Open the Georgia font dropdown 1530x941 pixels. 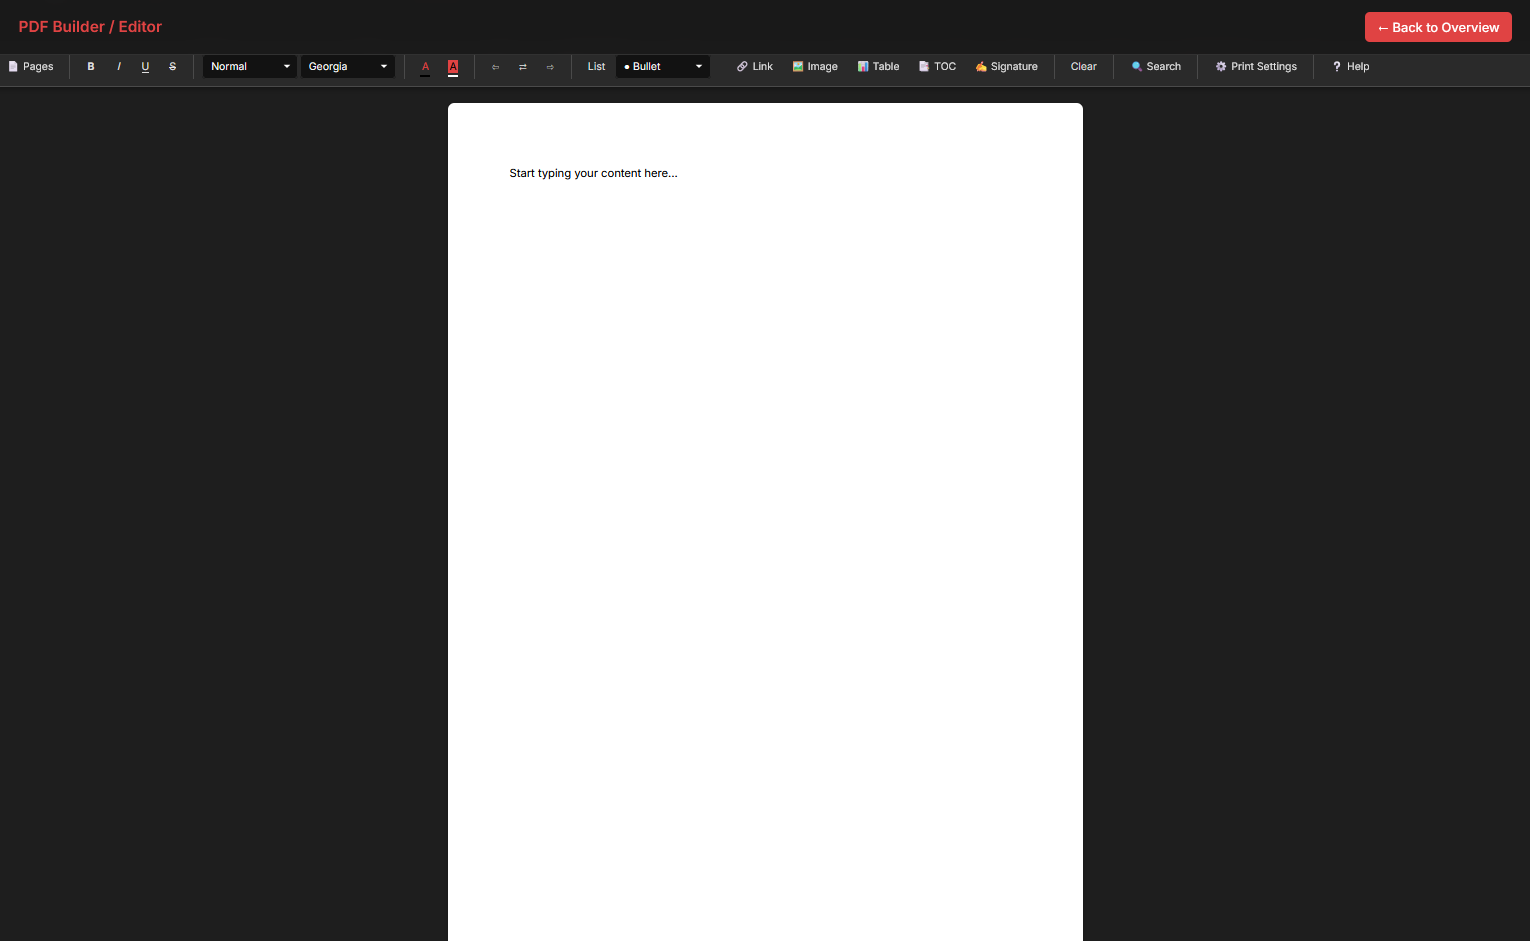point(348,67)
